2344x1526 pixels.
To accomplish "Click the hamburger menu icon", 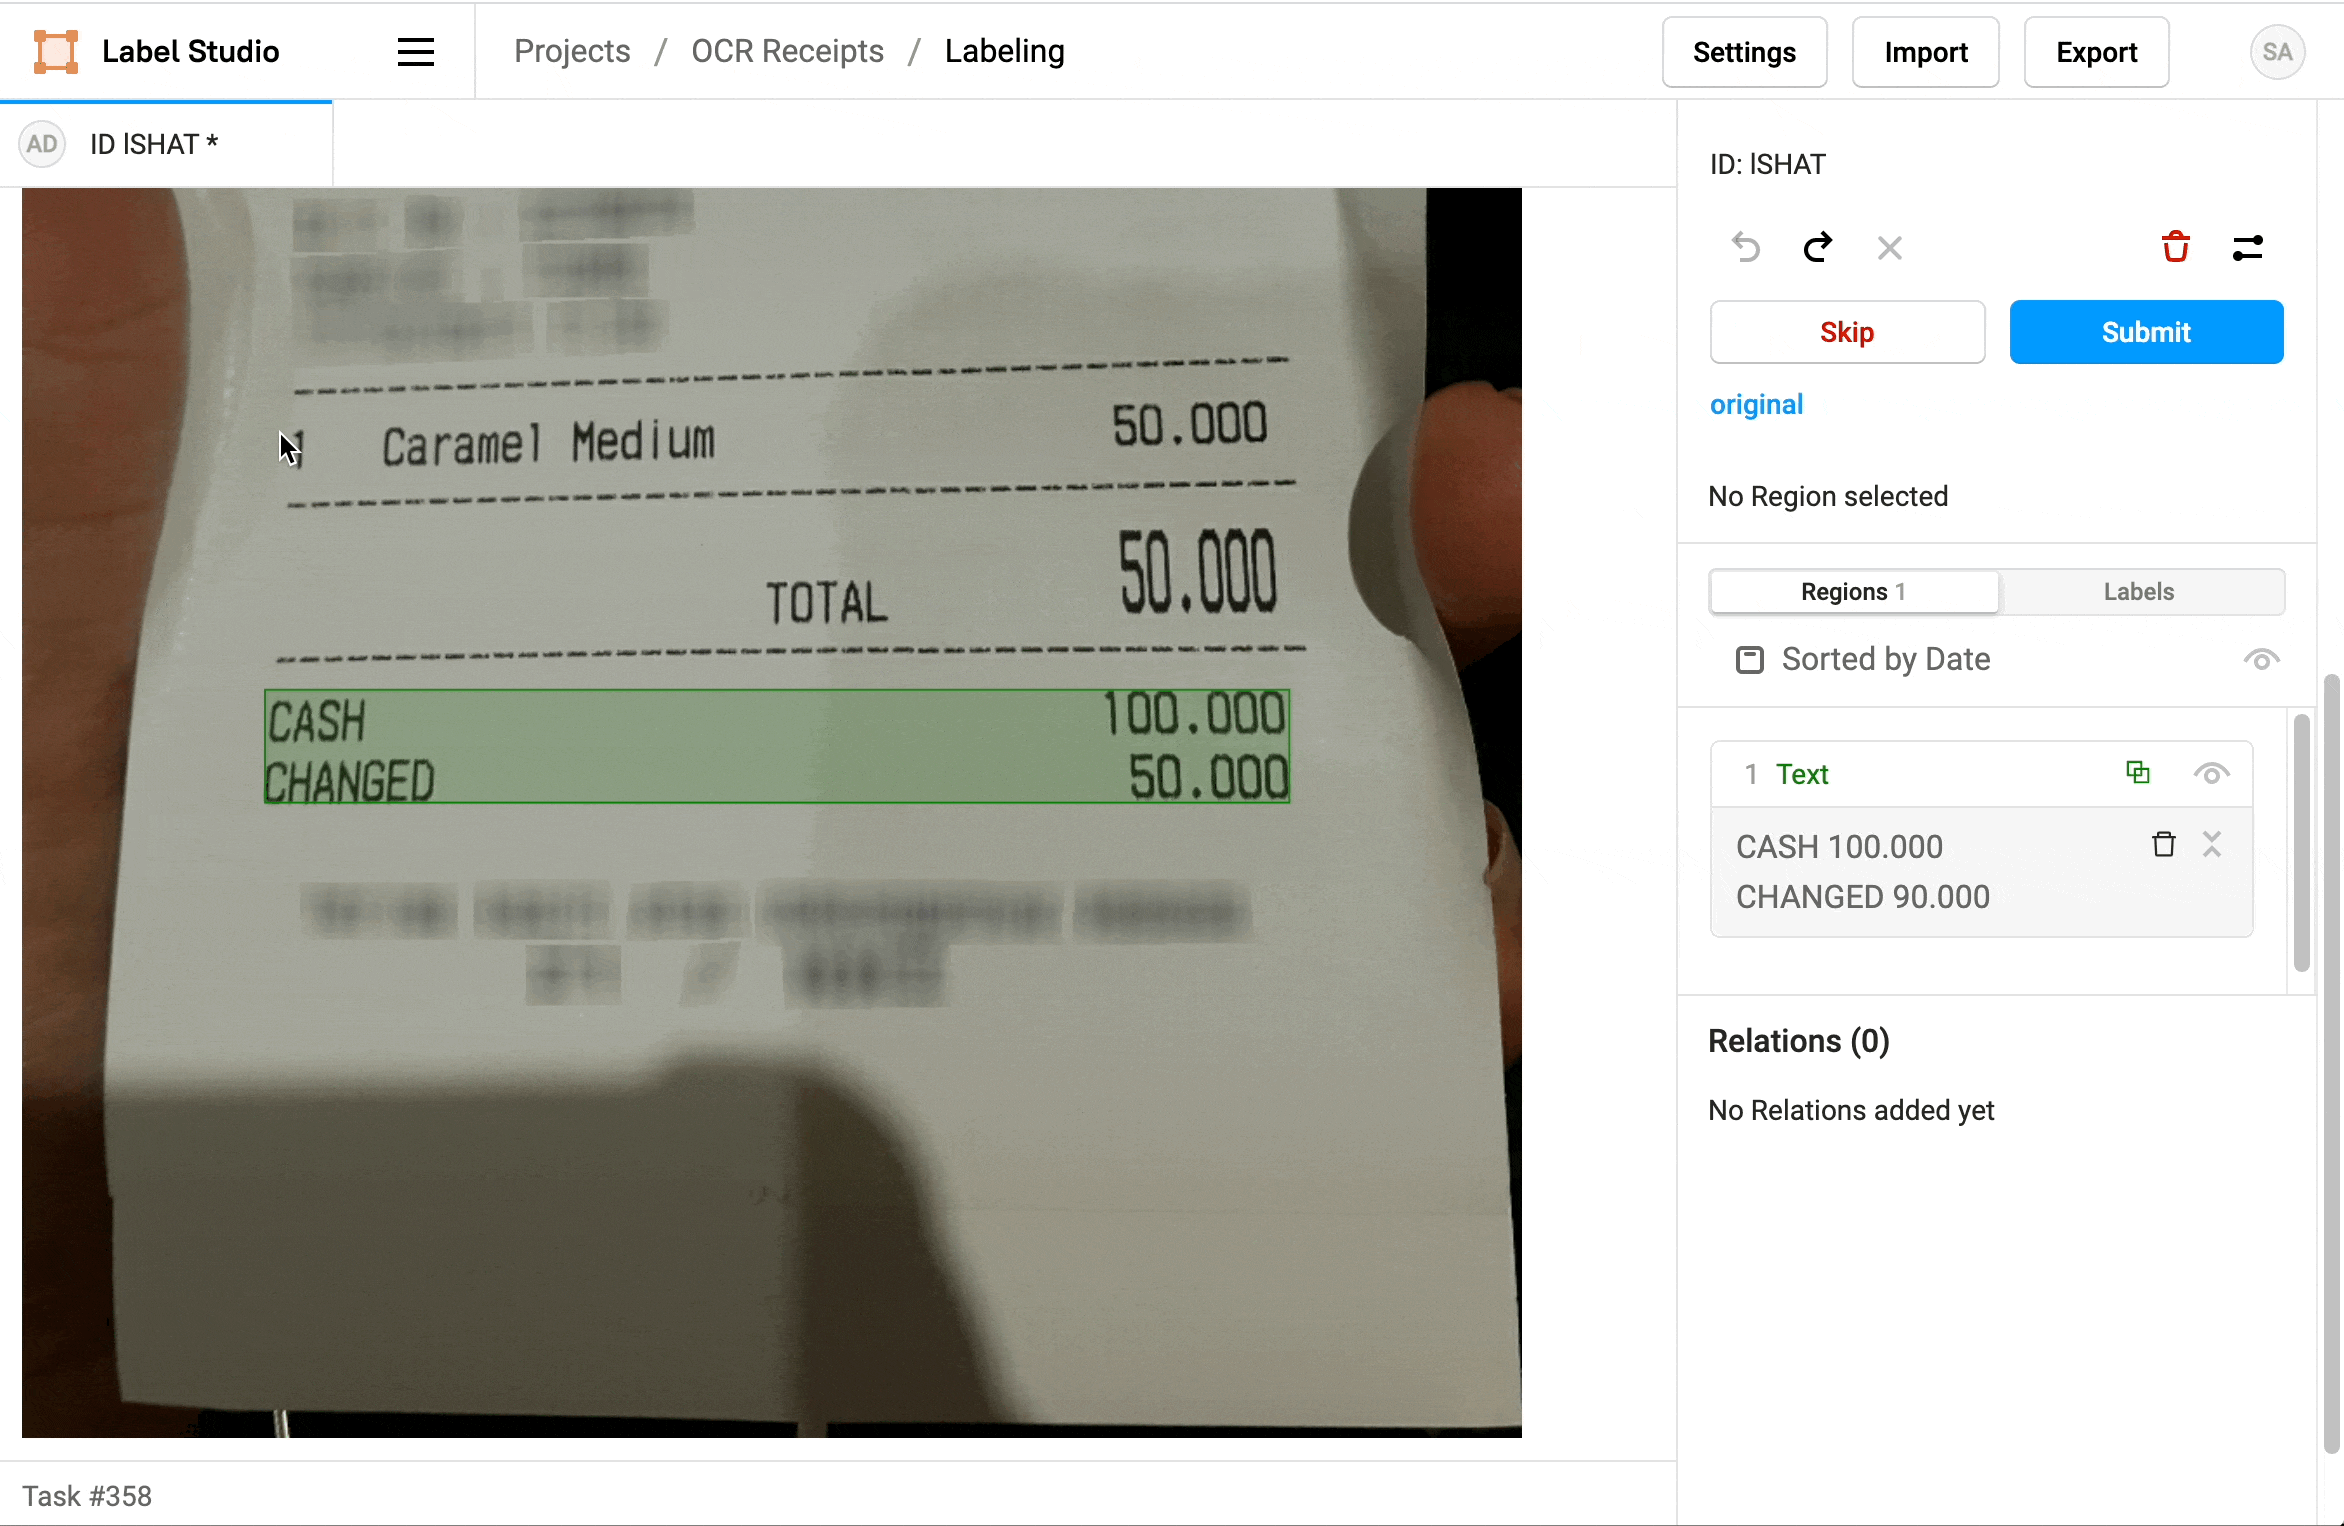I will point(415,51).
